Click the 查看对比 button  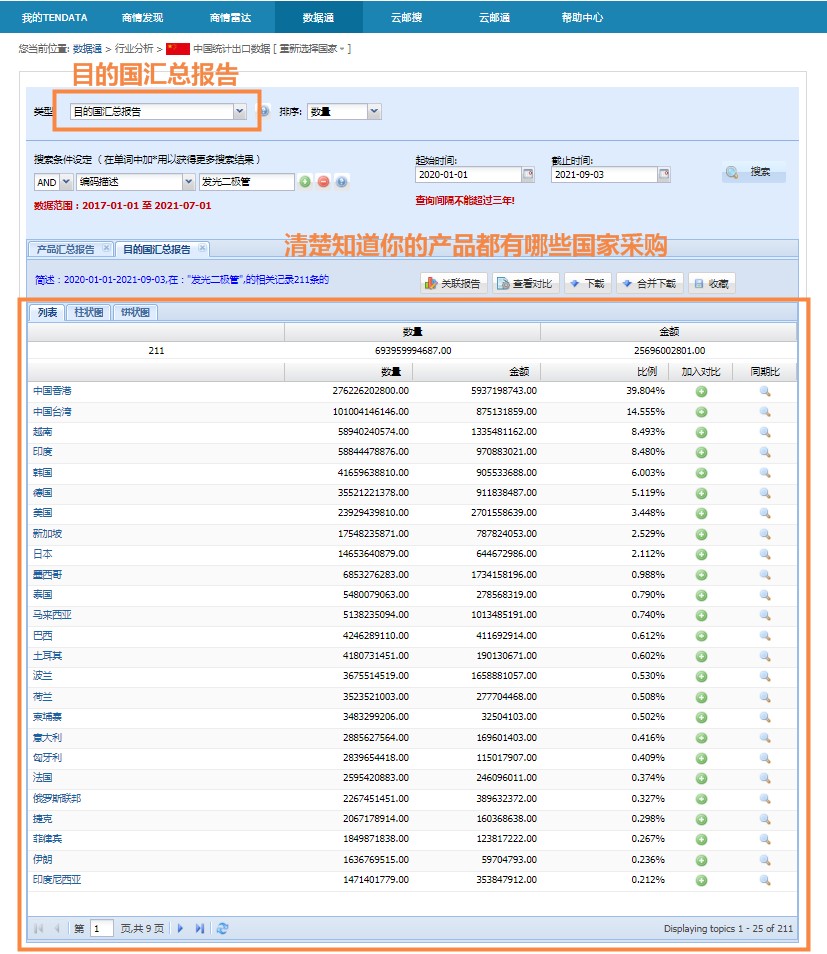click(x=526, y=283)
